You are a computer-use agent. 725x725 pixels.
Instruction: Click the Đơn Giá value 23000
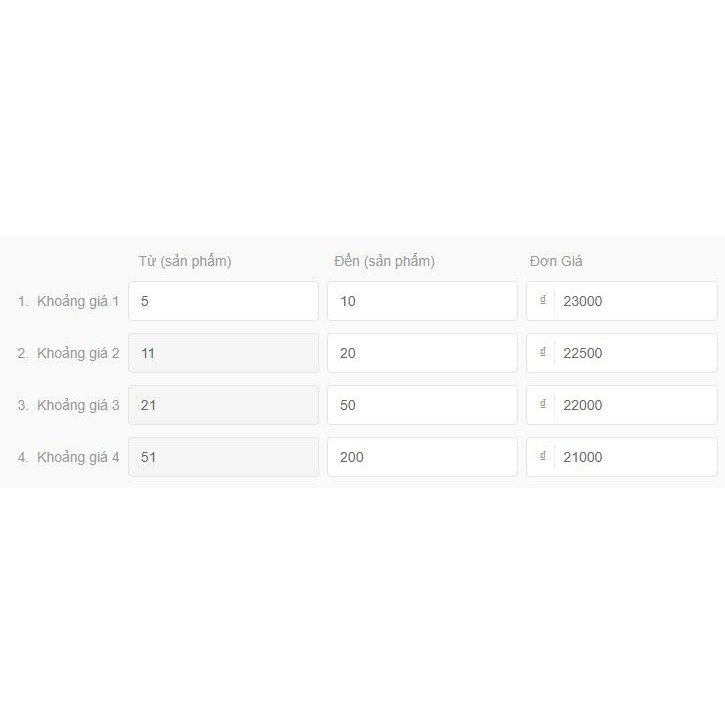pos(635,301)
